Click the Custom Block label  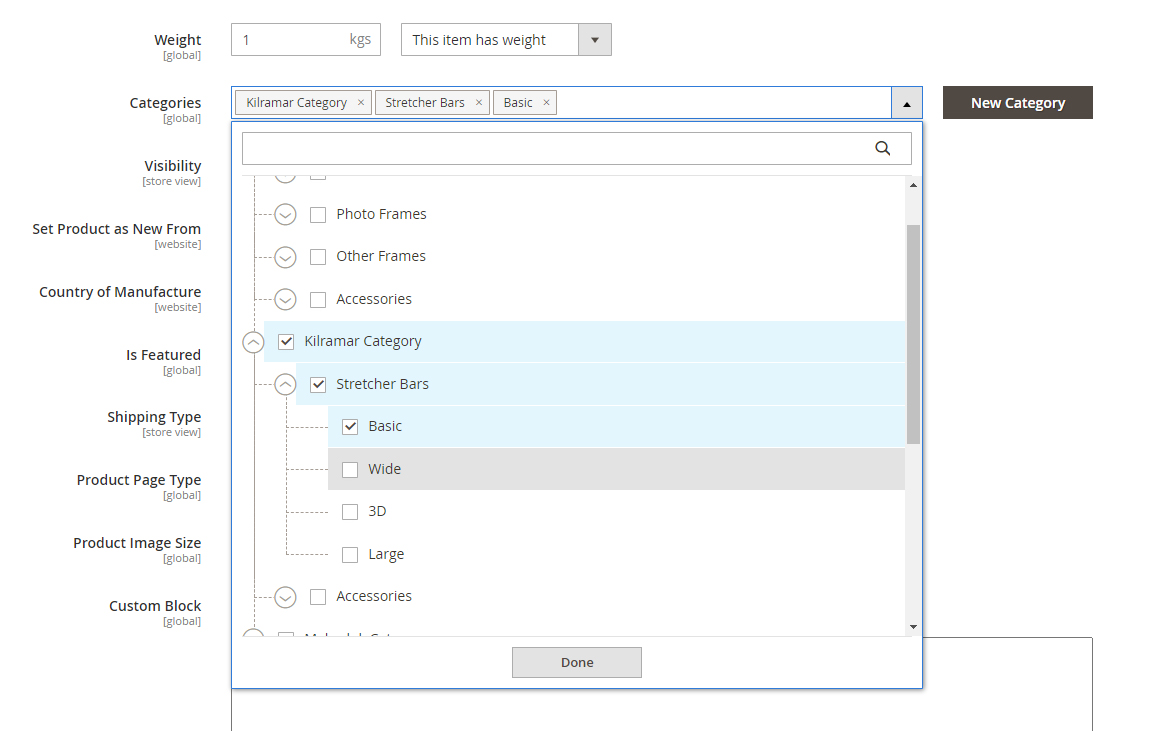tap(155, 606)
